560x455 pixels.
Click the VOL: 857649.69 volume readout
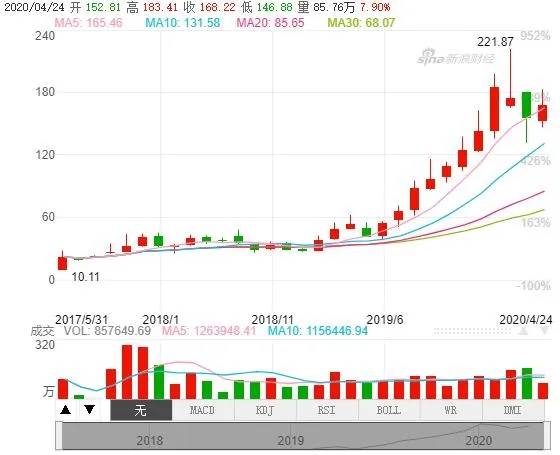point(107,331)
